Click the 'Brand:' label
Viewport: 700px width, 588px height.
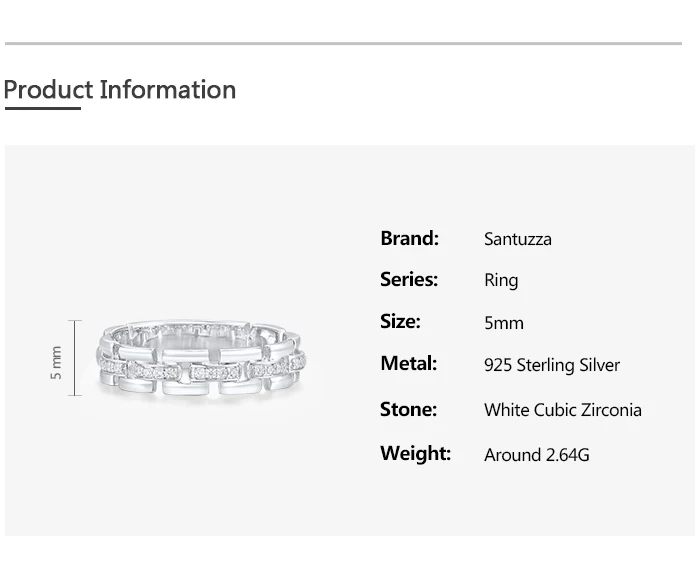click(x=410, y=238)
